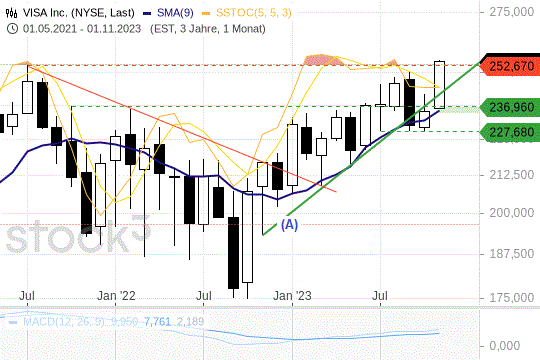The width and height of the screenshot is (540, 360).
Task: Click the first Jul label on the time axis
Action: [27, 296]
